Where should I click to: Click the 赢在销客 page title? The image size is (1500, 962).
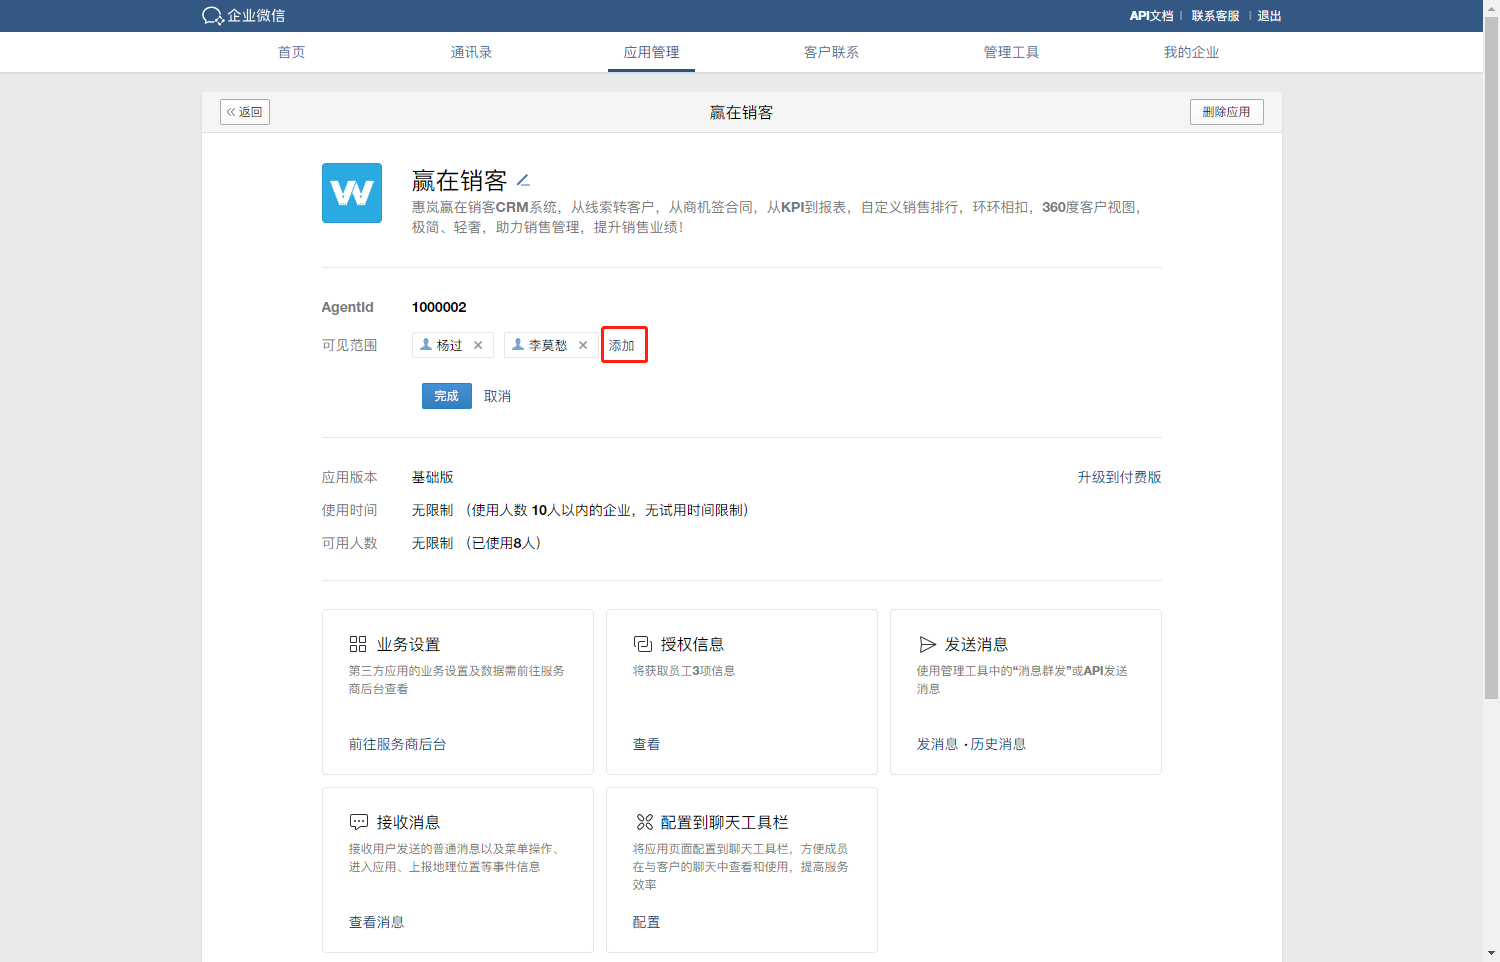(x=741, y=112)
